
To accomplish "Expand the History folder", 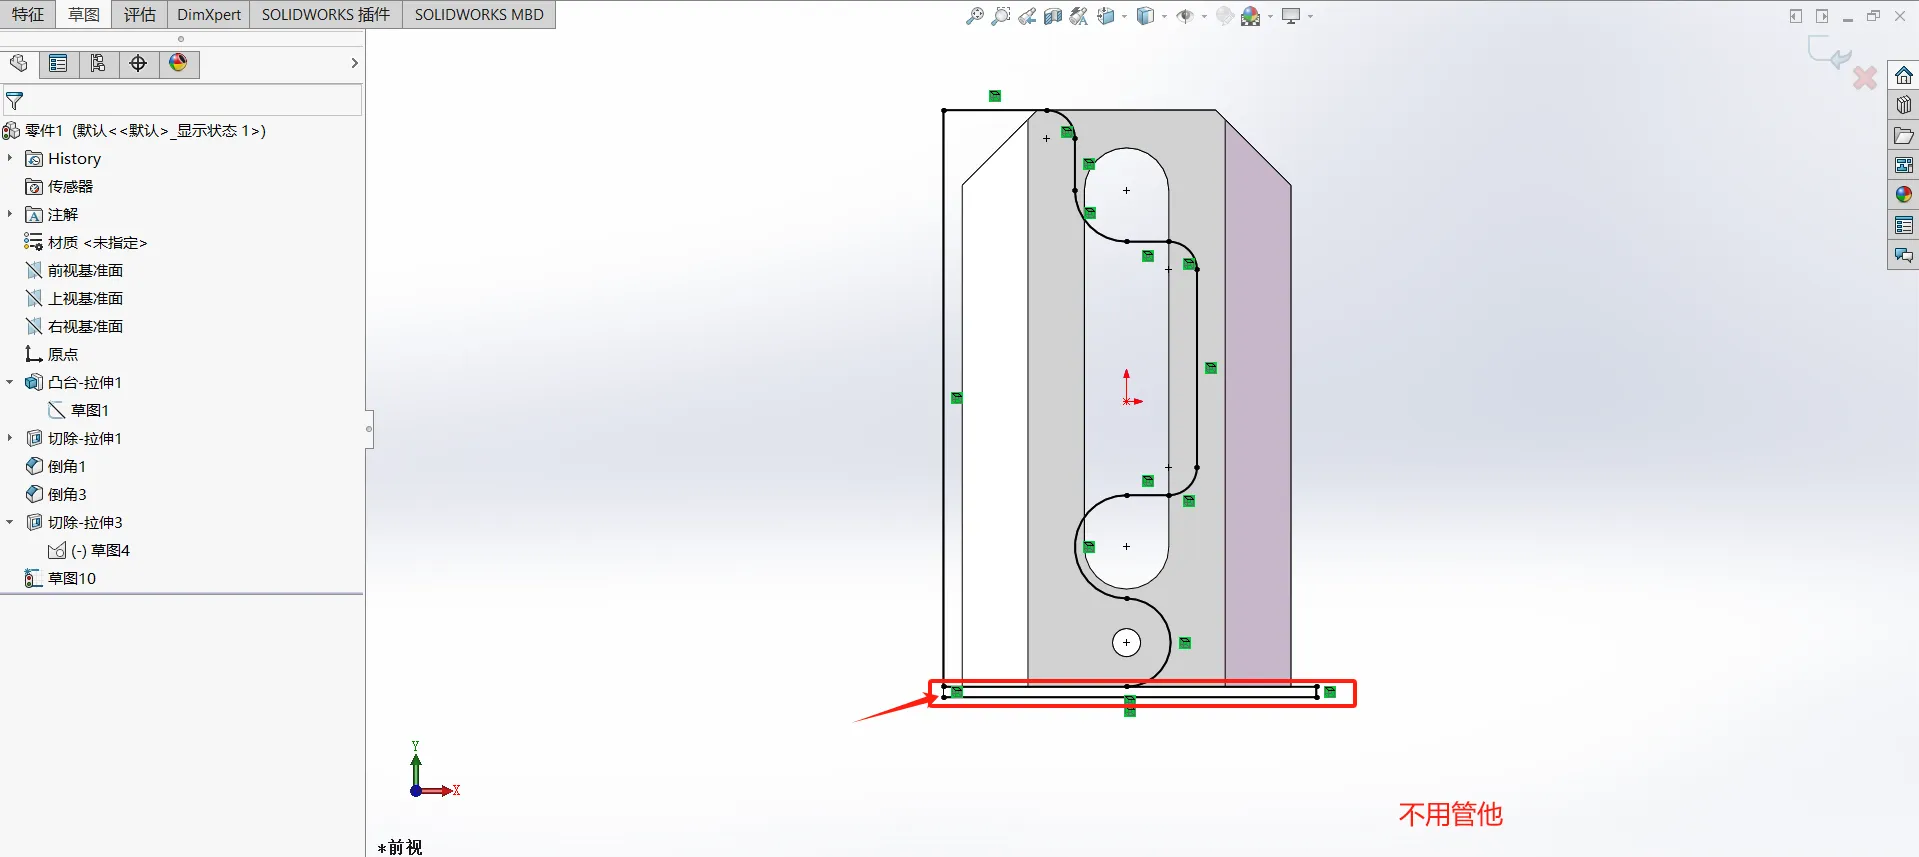I will 10,158.
